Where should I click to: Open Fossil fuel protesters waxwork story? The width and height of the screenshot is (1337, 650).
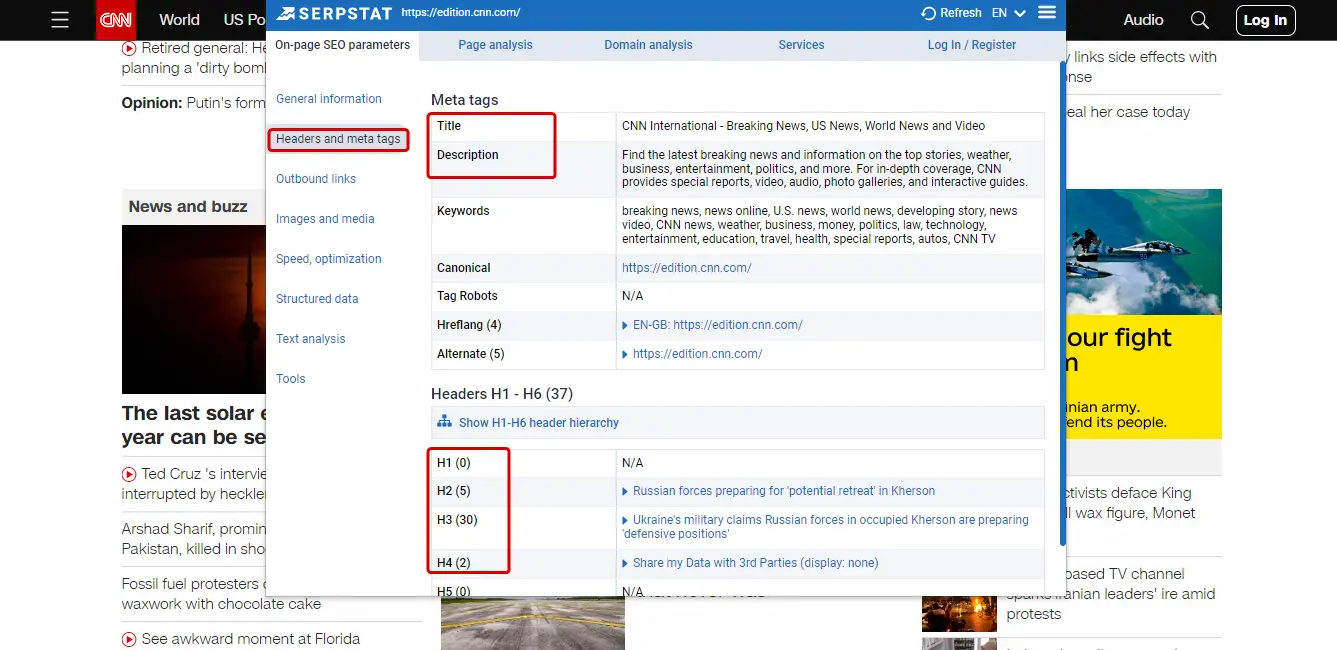click(x=194, y=594)
